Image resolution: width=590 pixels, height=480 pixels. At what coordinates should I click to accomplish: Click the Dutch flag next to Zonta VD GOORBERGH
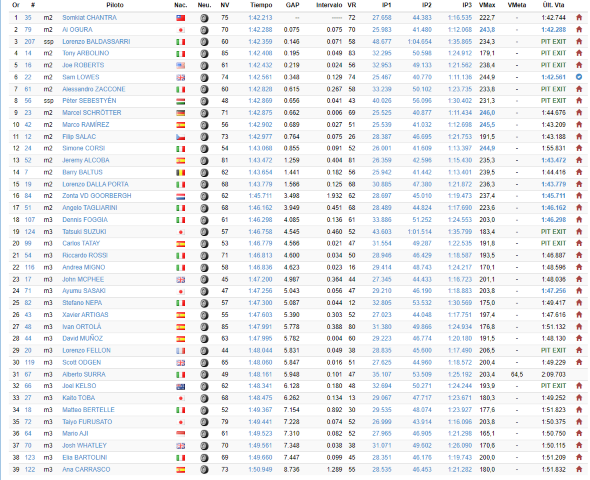click(x=181, y=196)
